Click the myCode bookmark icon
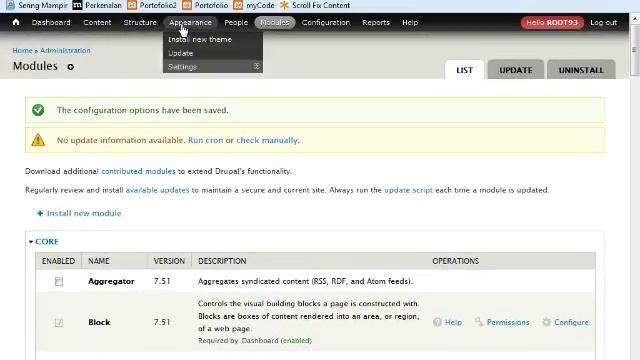This screenshot has width=640, height=360. click(x=238, y=5)
